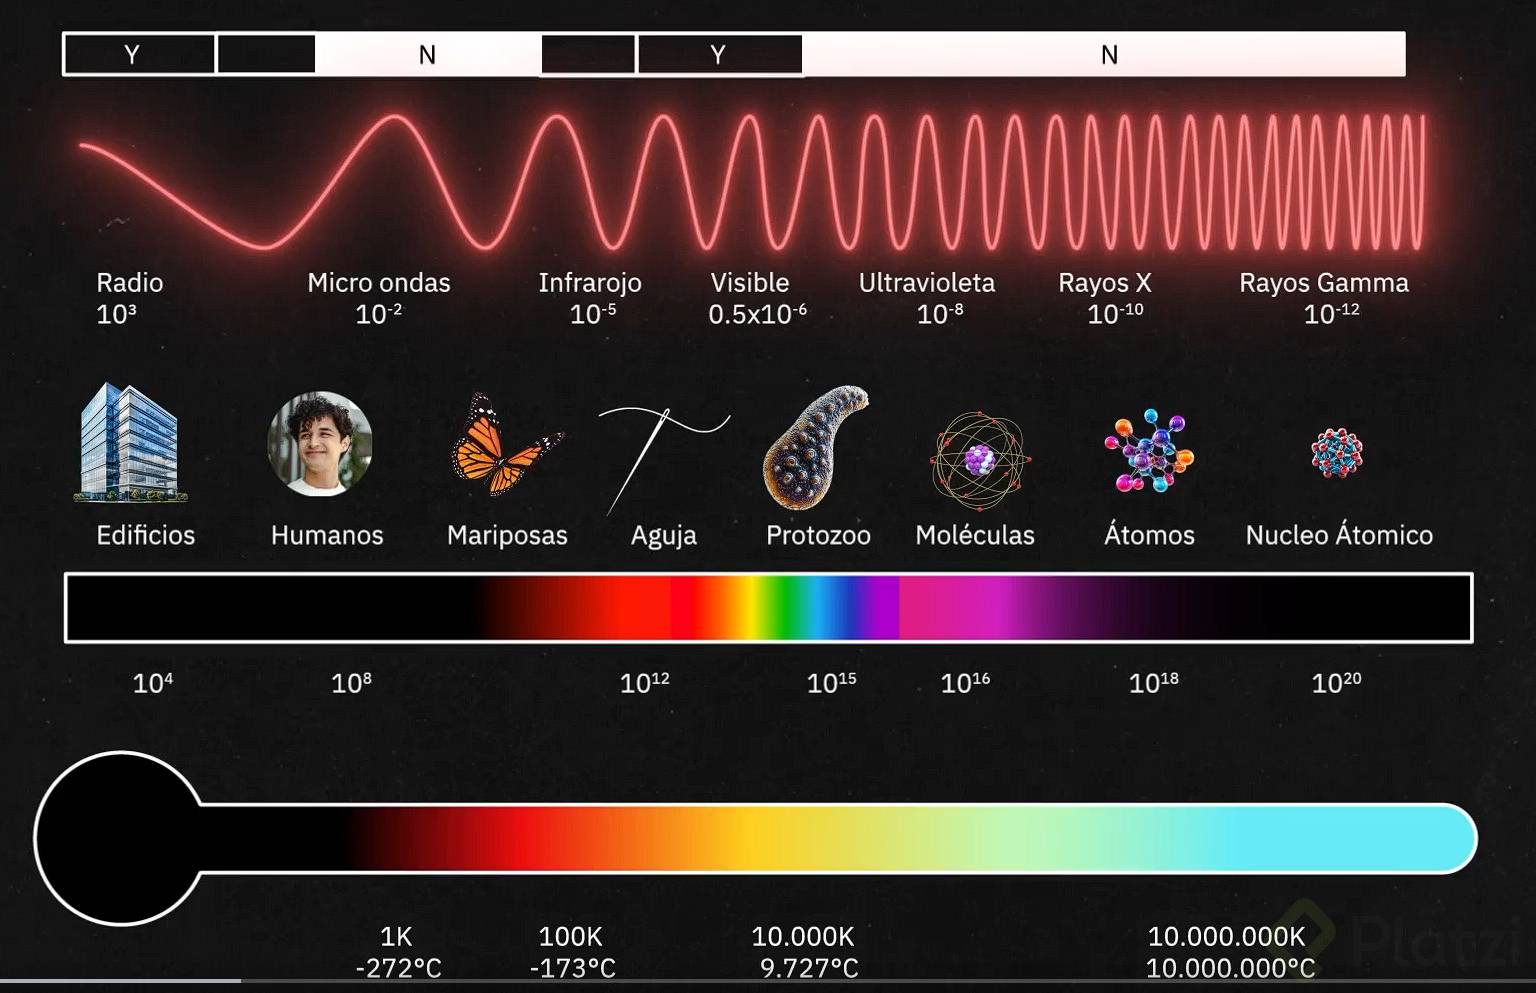The width and height of the screenshot is (1536, 993).
Task: Click the "Edificios" caption
Action: pyautogui.click(x=146, y=535)
